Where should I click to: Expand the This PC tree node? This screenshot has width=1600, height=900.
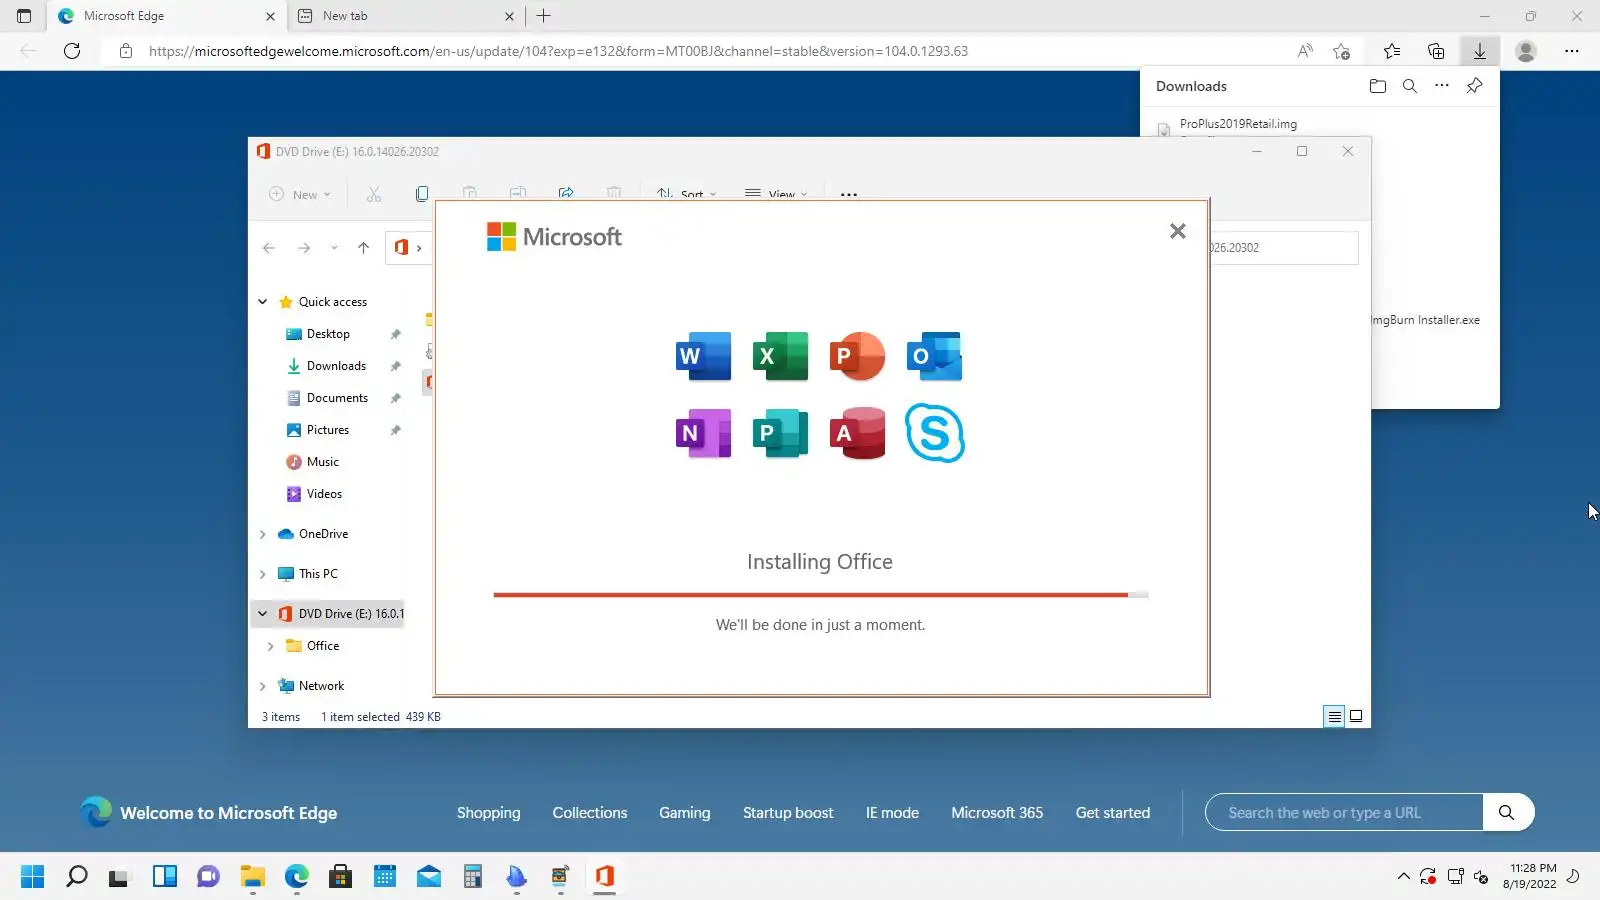point(263,574)
